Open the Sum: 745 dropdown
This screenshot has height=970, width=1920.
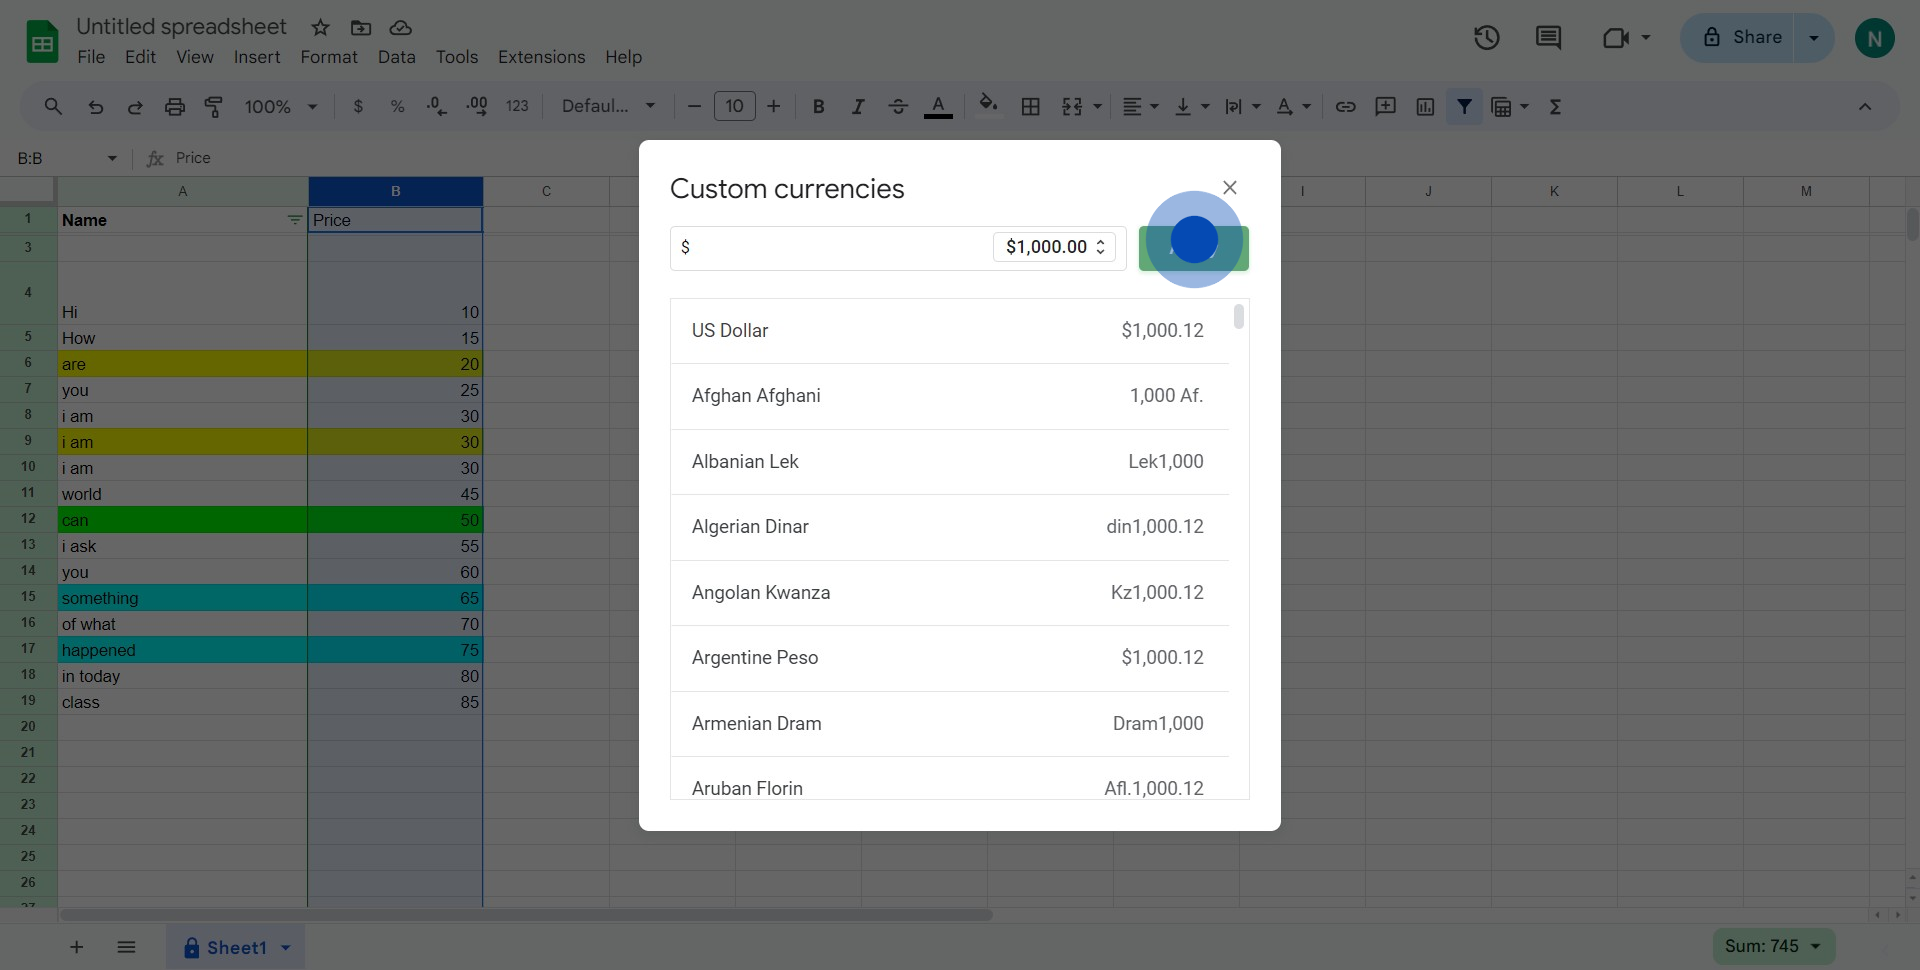pos(1773,946)
